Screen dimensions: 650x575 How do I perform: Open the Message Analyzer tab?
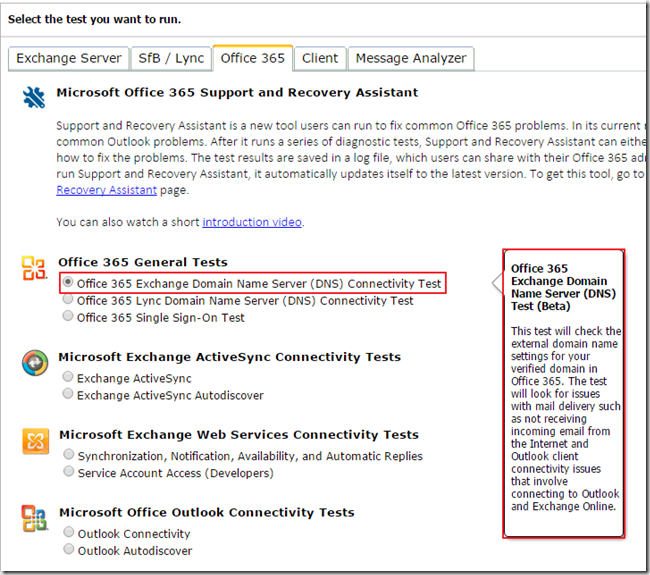[410, 58]
